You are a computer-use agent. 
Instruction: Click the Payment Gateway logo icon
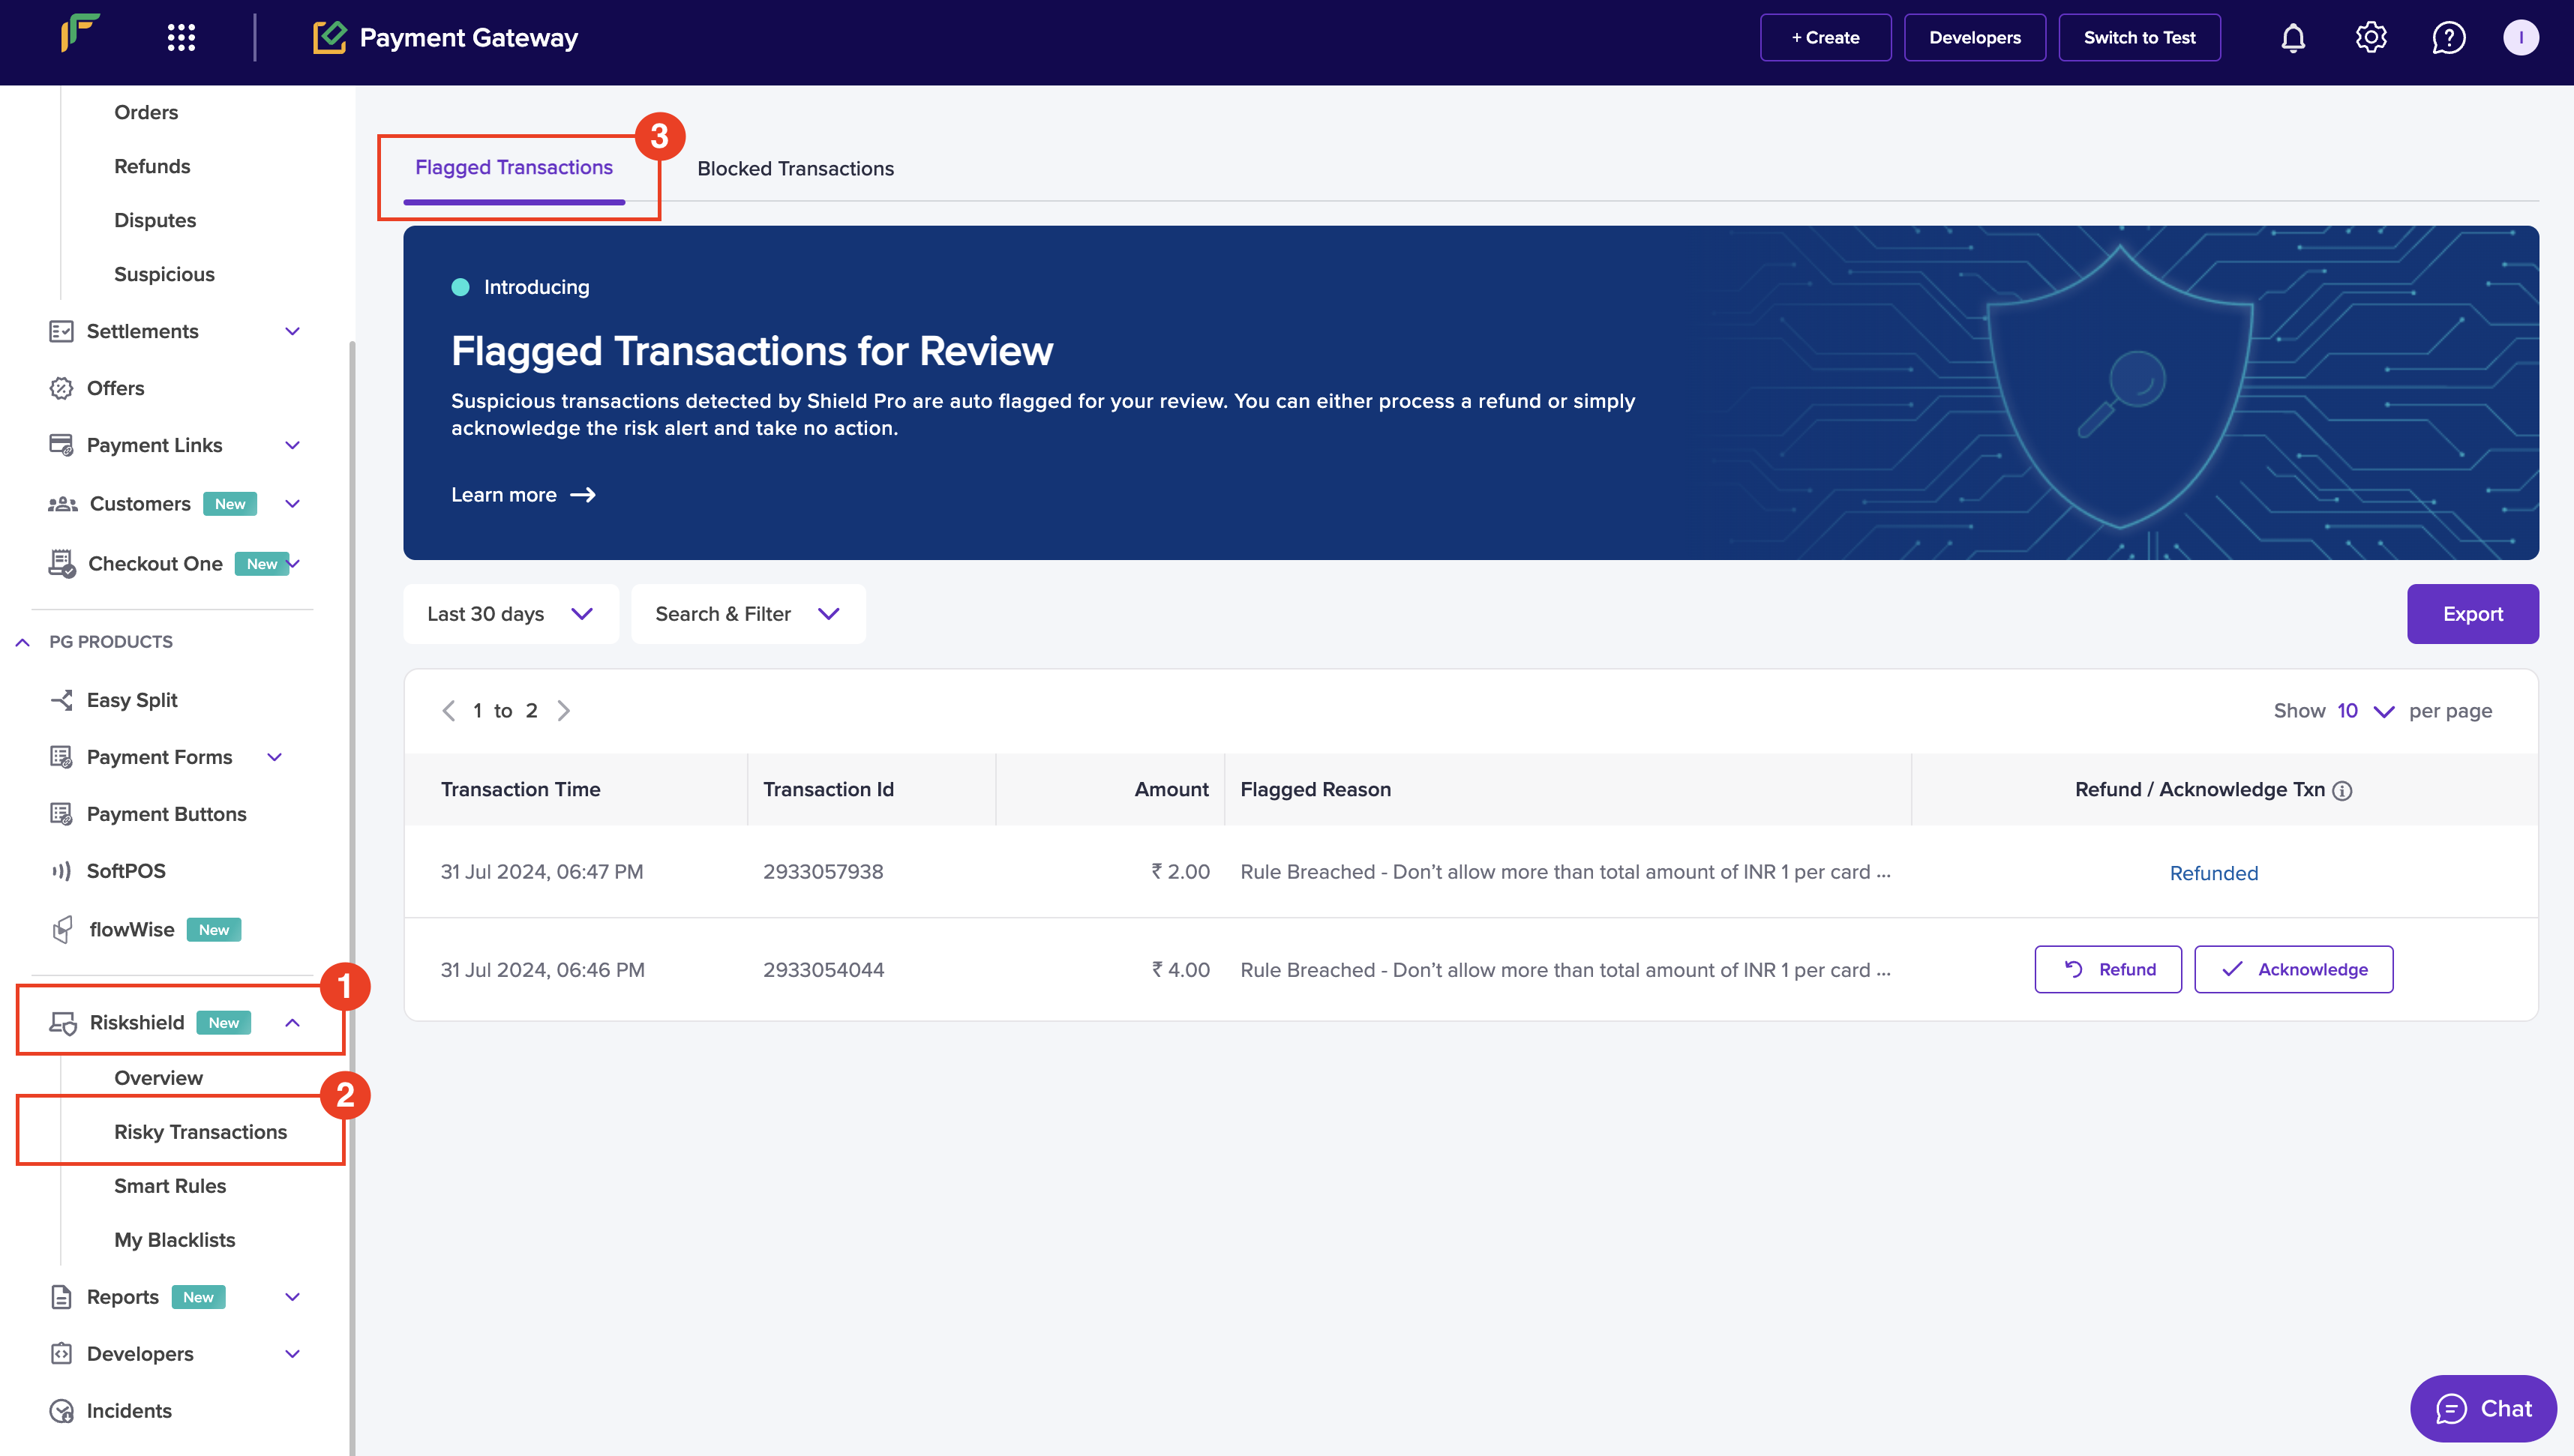(328, 35)
